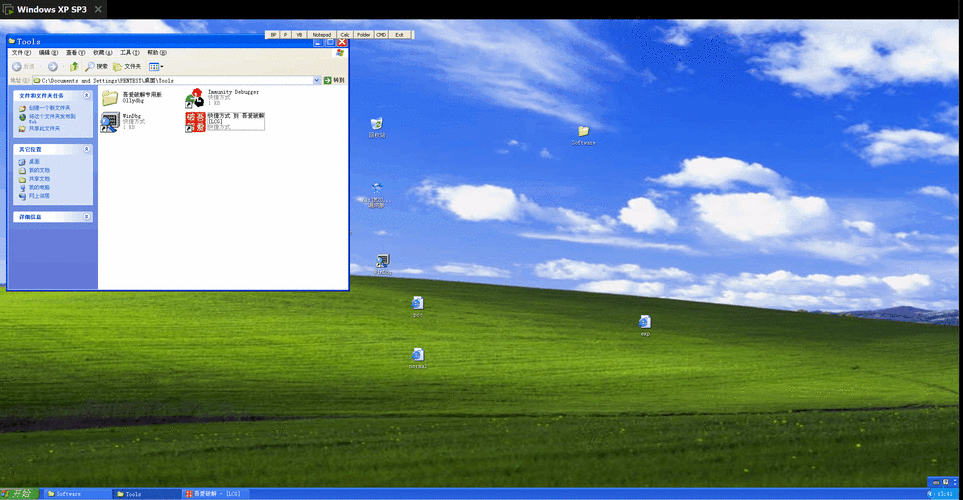Select the WinDbg shortcut in Tools window
Screen dimensions: 963x500
pos(110,122)
